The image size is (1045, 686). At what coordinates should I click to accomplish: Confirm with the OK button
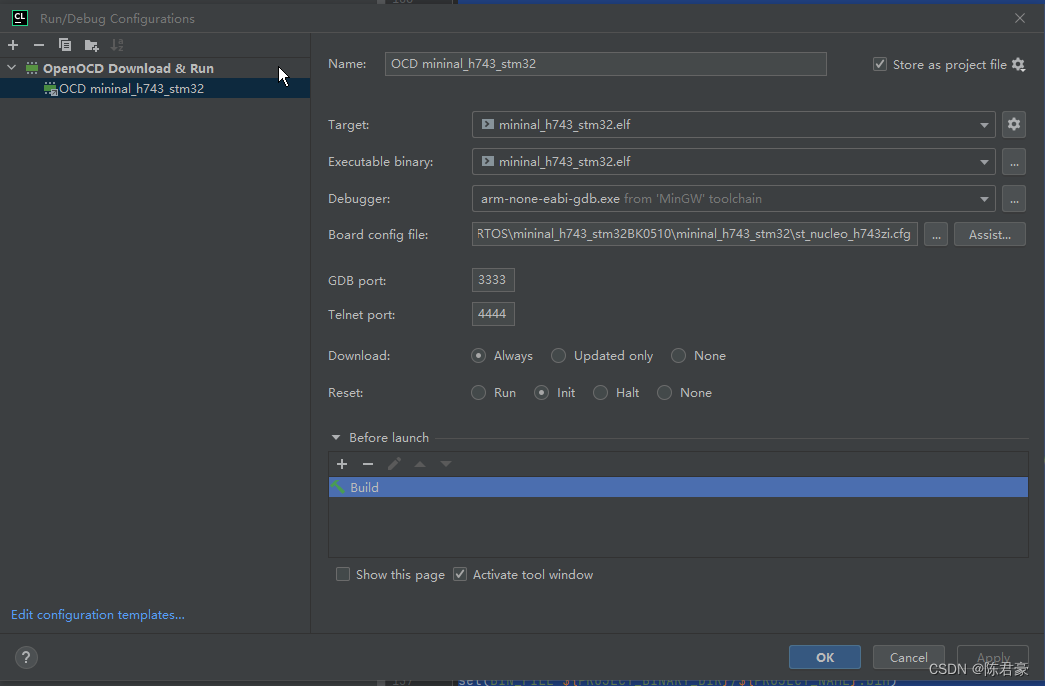pos(824,657)
